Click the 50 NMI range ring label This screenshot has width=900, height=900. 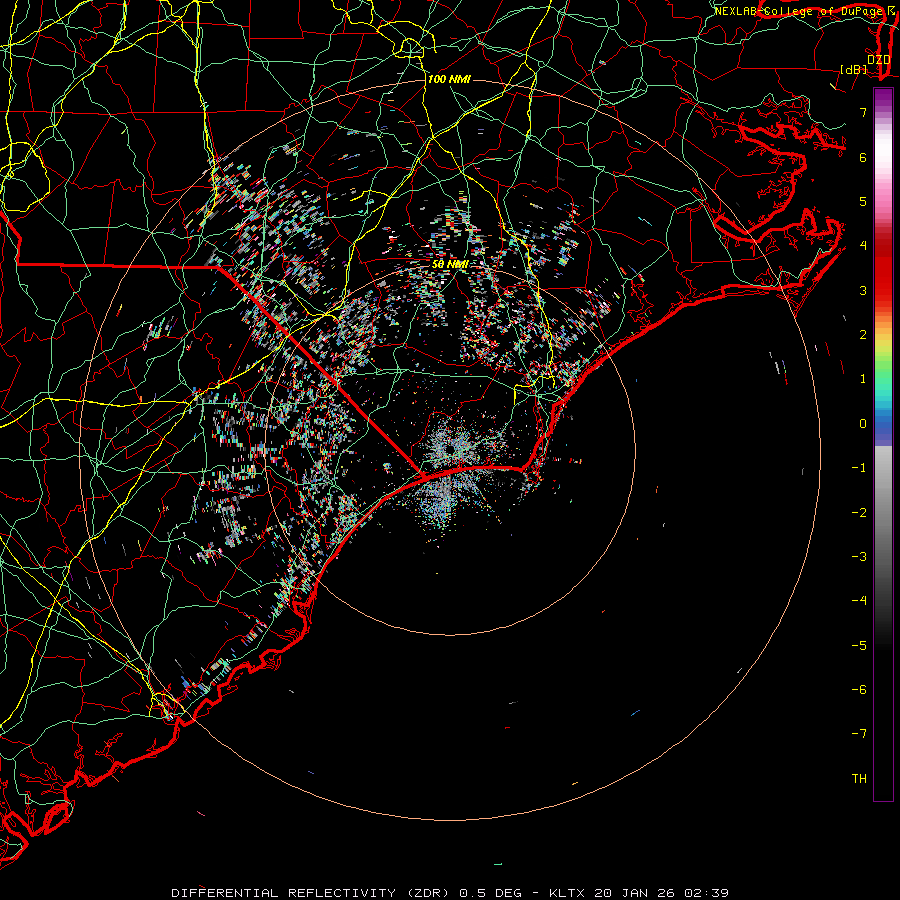(450, 264)
